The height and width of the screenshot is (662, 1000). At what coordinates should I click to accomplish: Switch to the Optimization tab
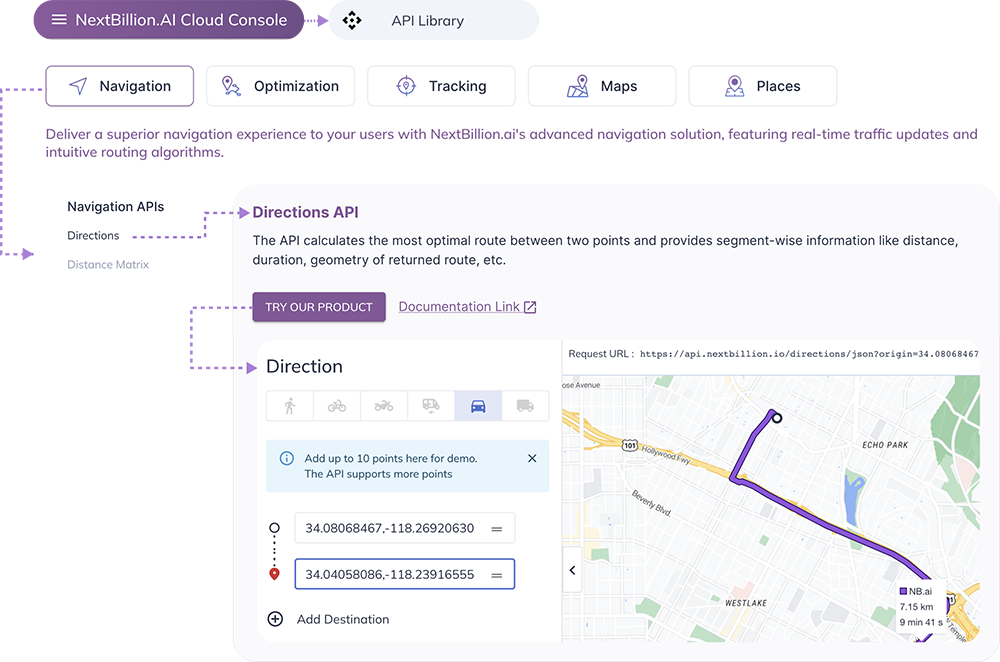pyautogui.click(x=280, y=86)
